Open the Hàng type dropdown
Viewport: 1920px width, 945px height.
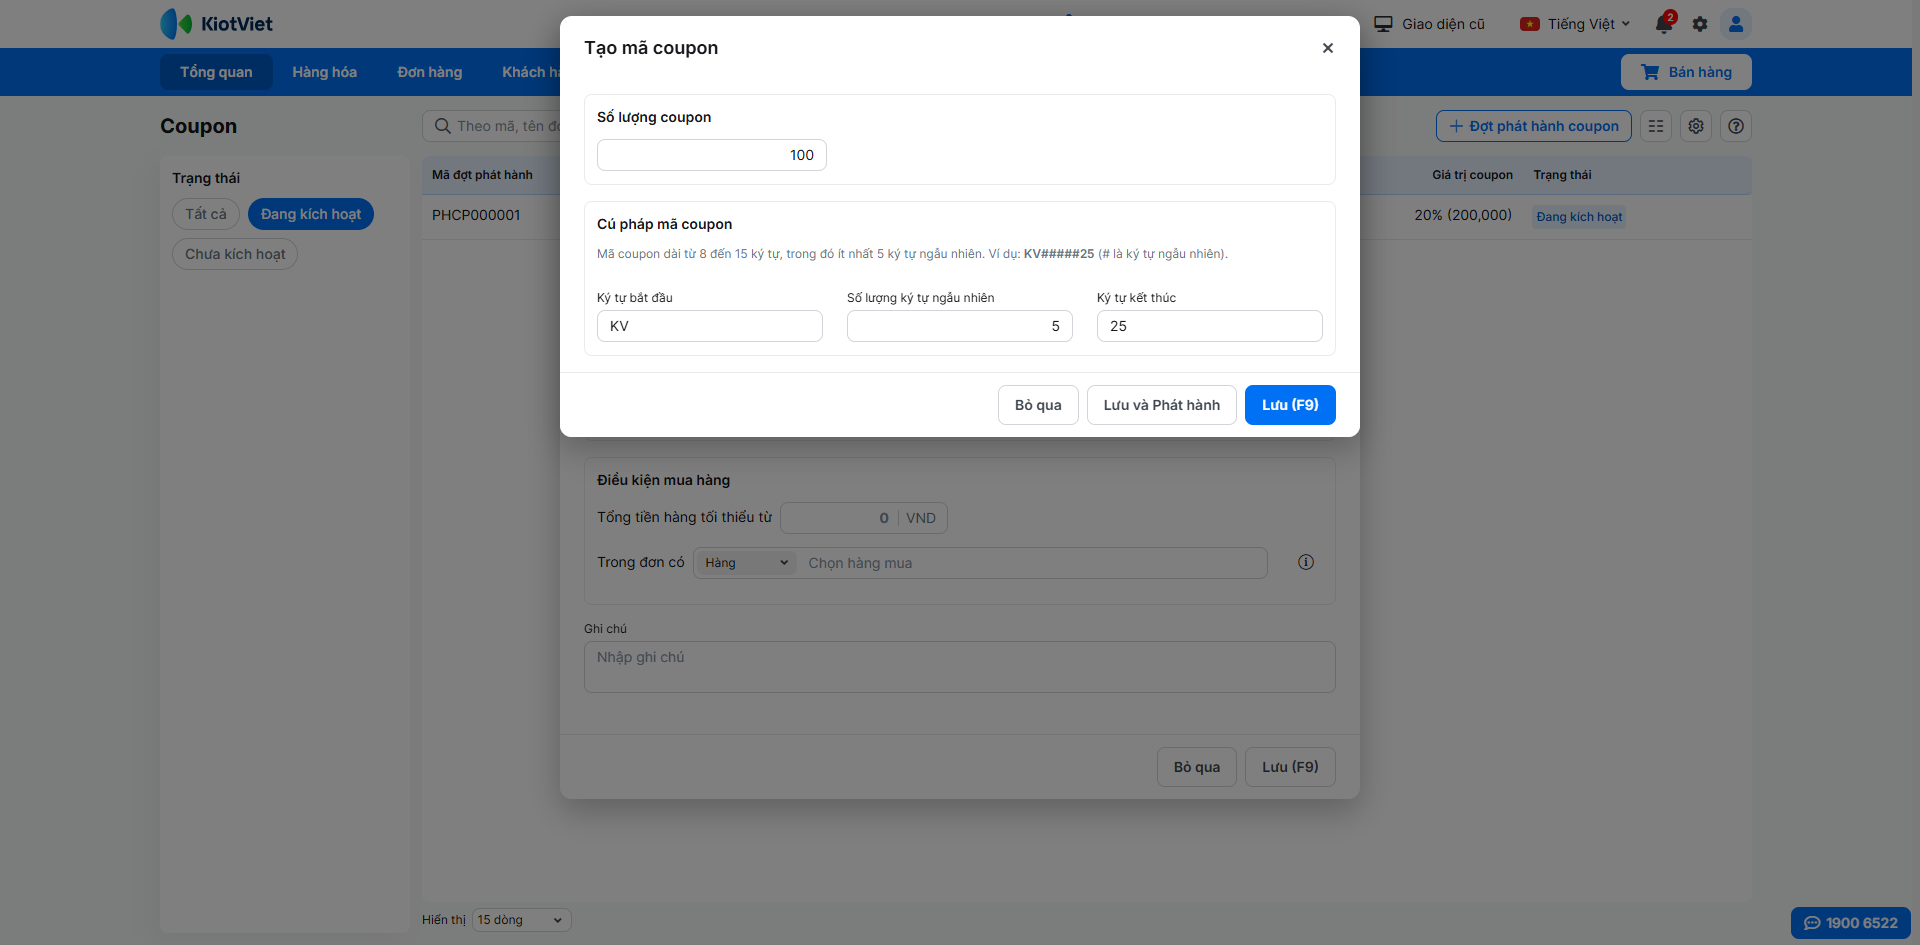746,563
